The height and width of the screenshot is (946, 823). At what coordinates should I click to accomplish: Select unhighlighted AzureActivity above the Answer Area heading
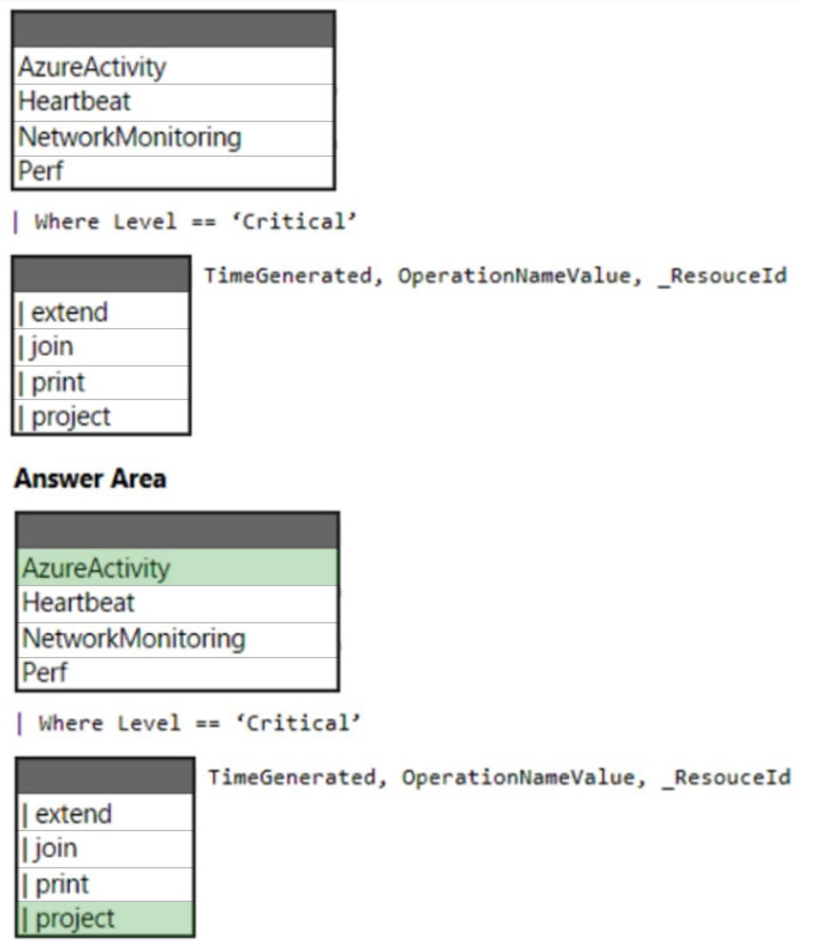[x=173, y=67]
